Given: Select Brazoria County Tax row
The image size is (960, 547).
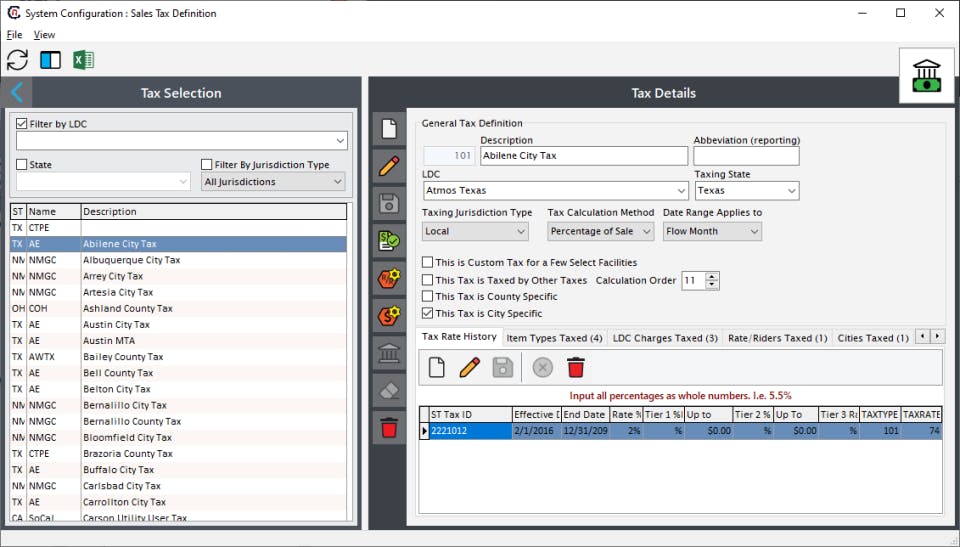Looking at the screenshot, I should 178,453.
